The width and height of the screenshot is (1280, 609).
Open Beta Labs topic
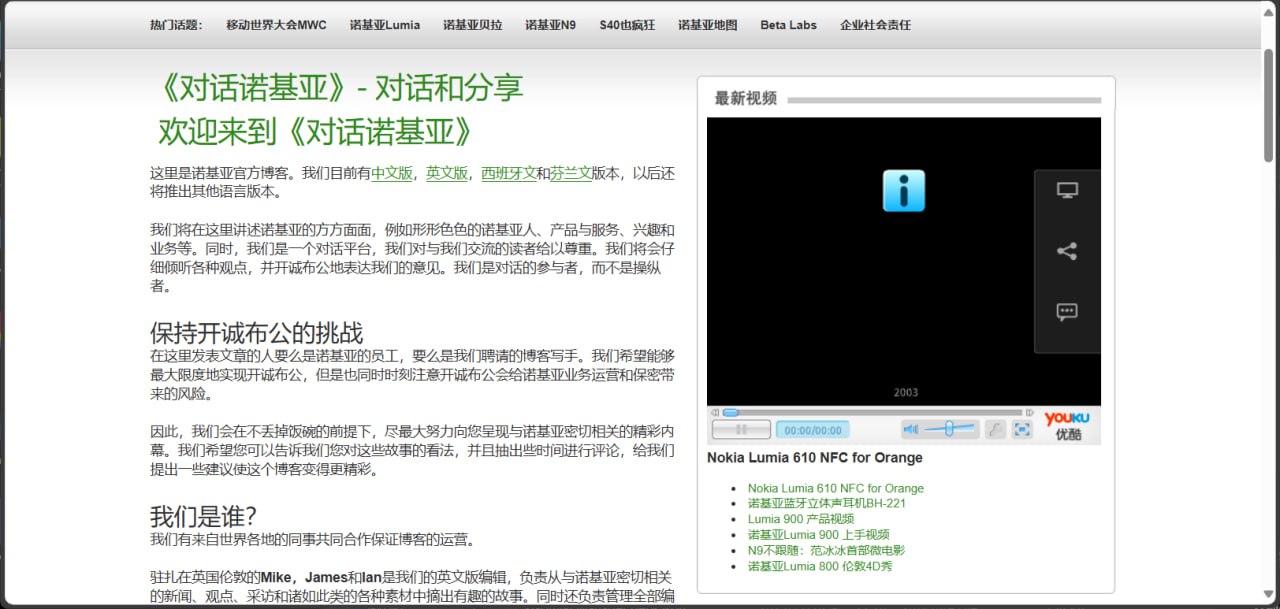click(788, 25)
